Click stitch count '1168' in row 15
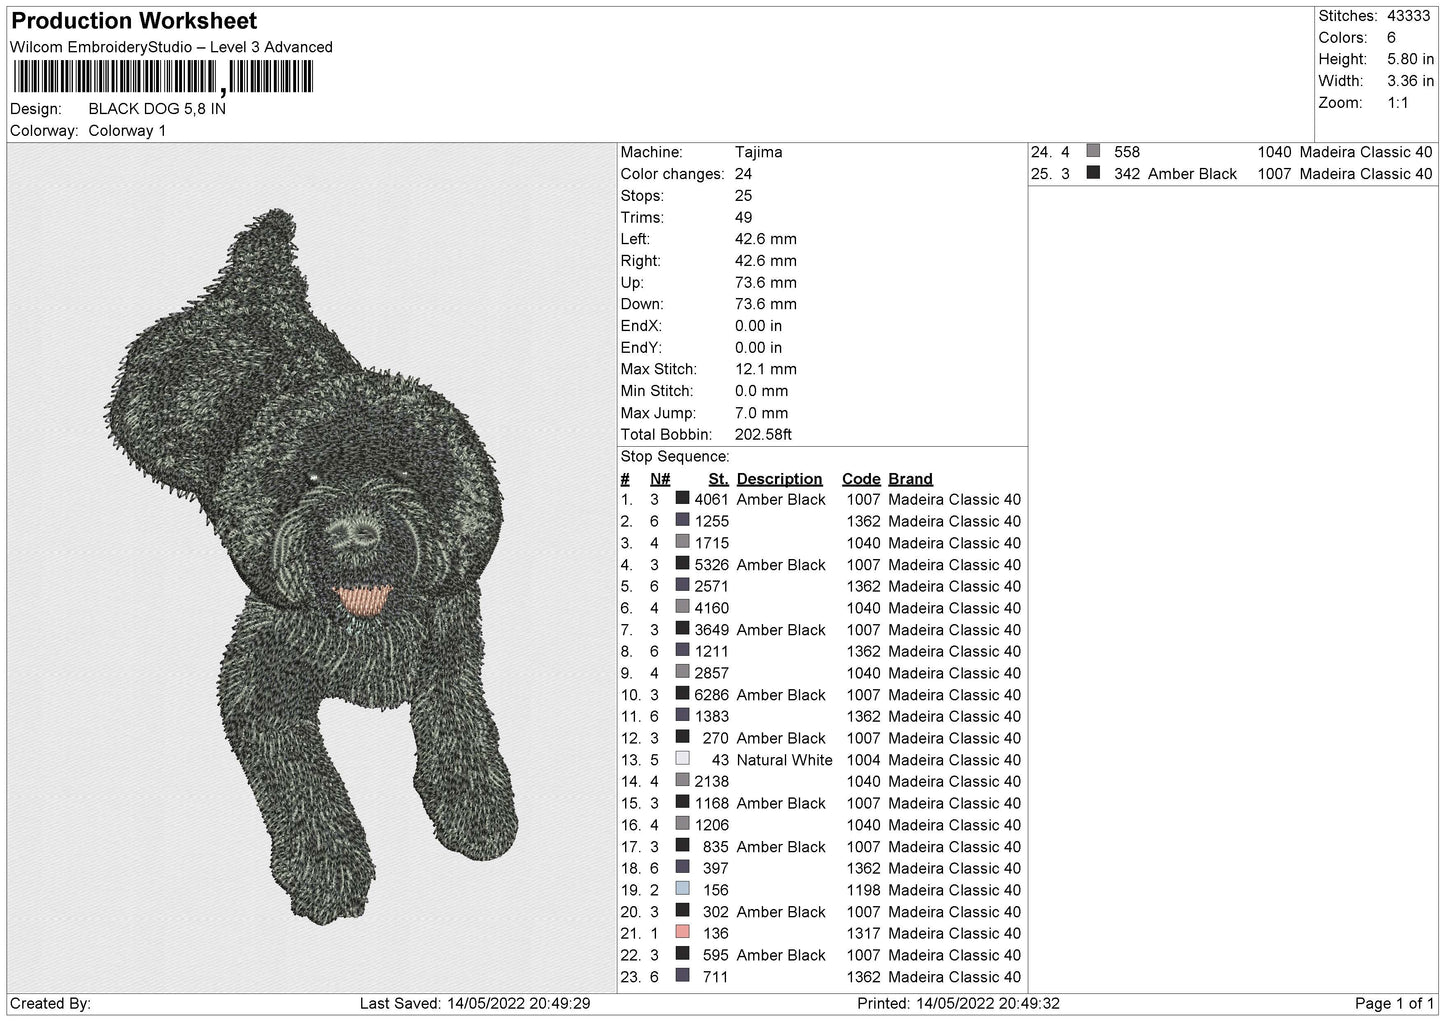 click(x=711, y=803)
